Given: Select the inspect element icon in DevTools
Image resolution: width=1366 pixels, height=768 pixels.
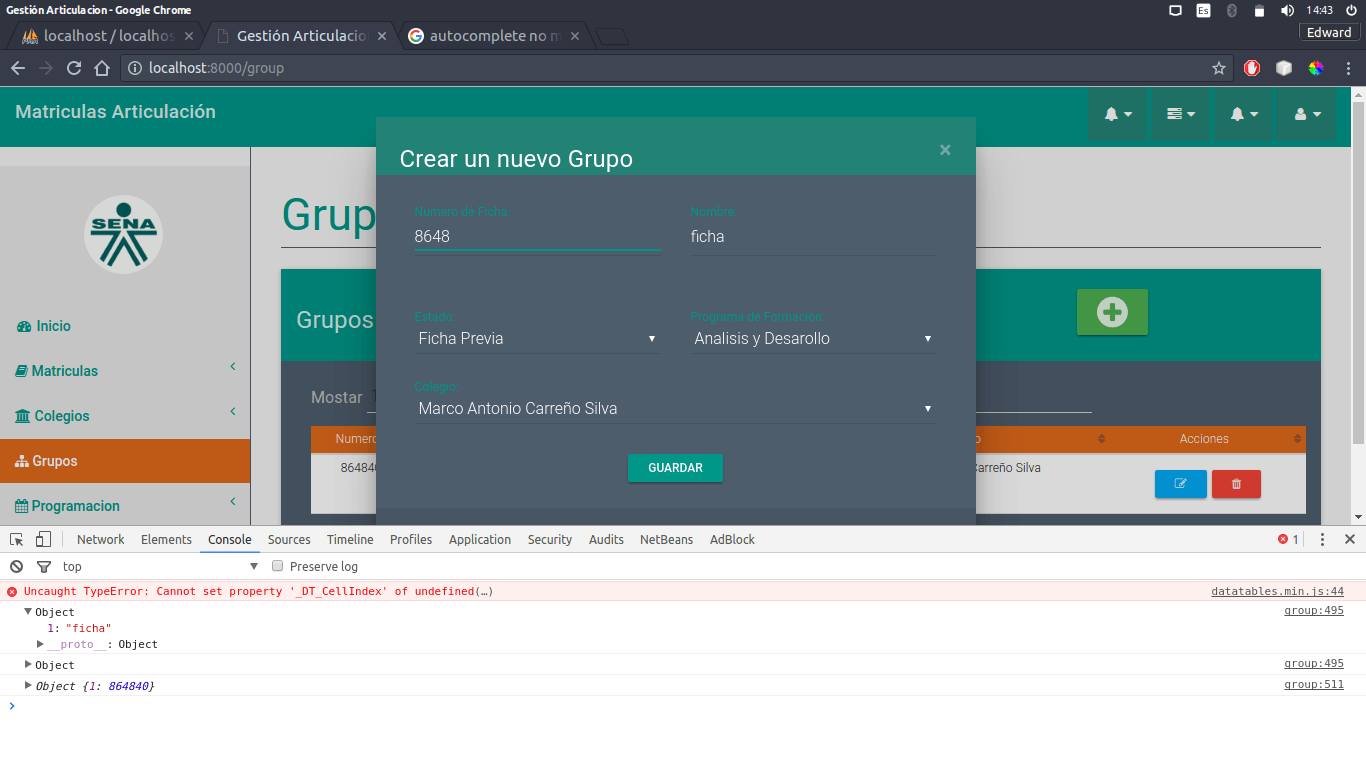Looking at the screenshot, I should point(15,539).
